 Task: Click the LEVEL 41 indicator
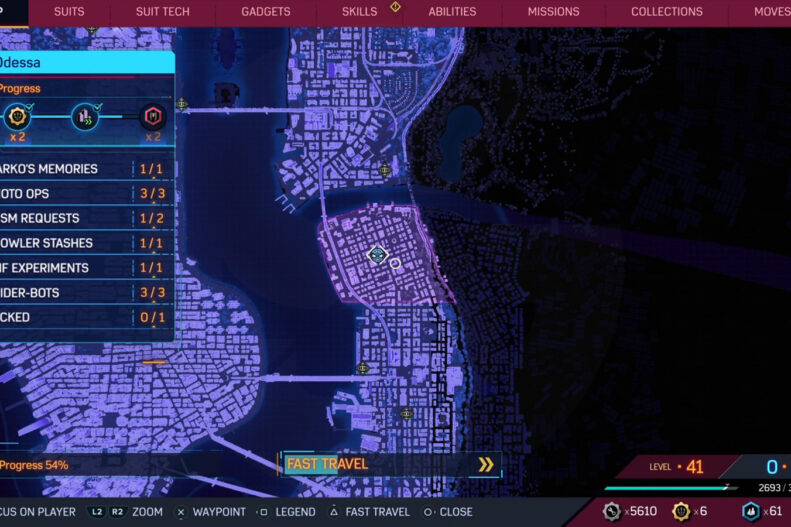pos(676,467)
